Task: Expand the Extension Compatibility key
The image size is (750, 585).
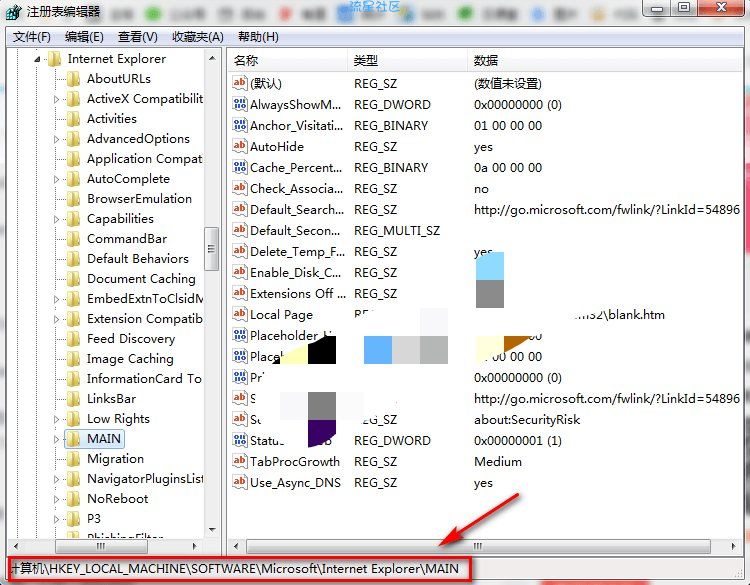Action: pyautogui.click(x=56, y=319)
